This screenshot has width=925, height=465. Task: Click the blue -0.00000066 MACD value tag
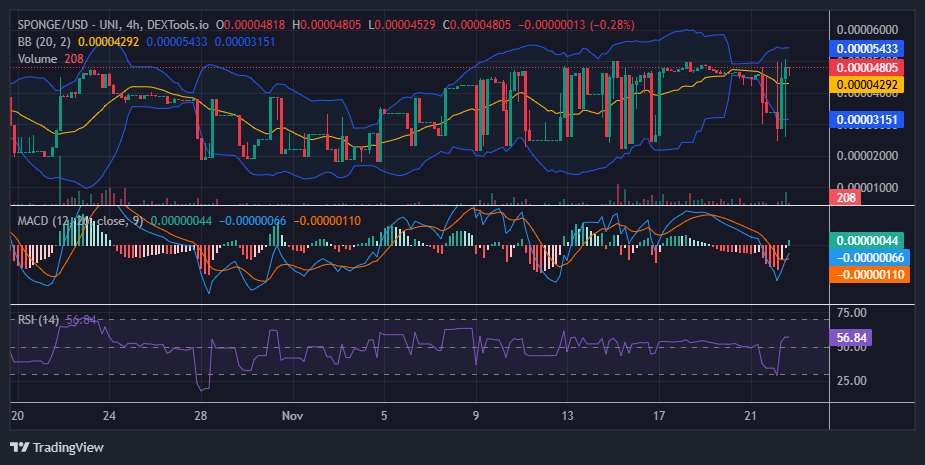[870, 258]
